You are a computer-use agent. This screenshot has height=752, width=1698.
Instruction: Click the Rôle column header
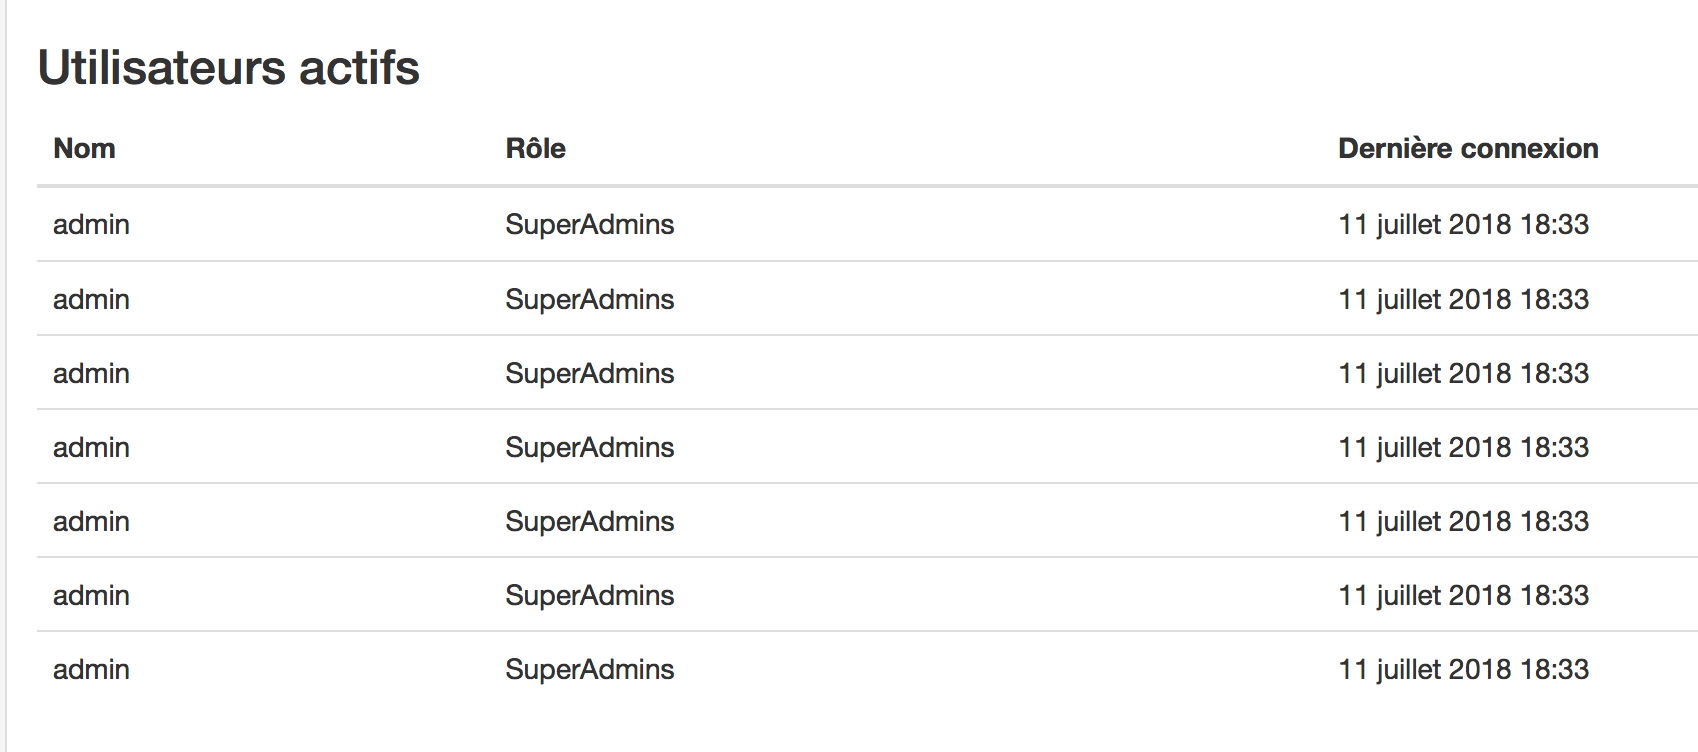535,149
